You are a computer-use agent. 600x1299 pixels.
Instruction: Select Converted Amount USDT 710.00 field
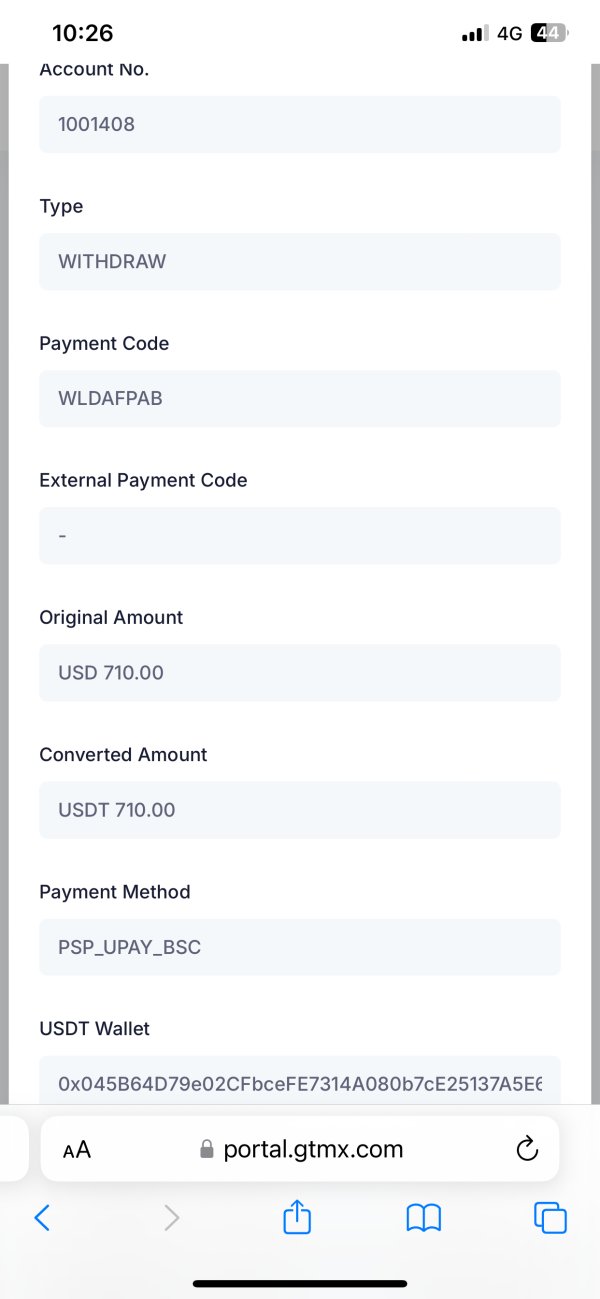(300, 810)
